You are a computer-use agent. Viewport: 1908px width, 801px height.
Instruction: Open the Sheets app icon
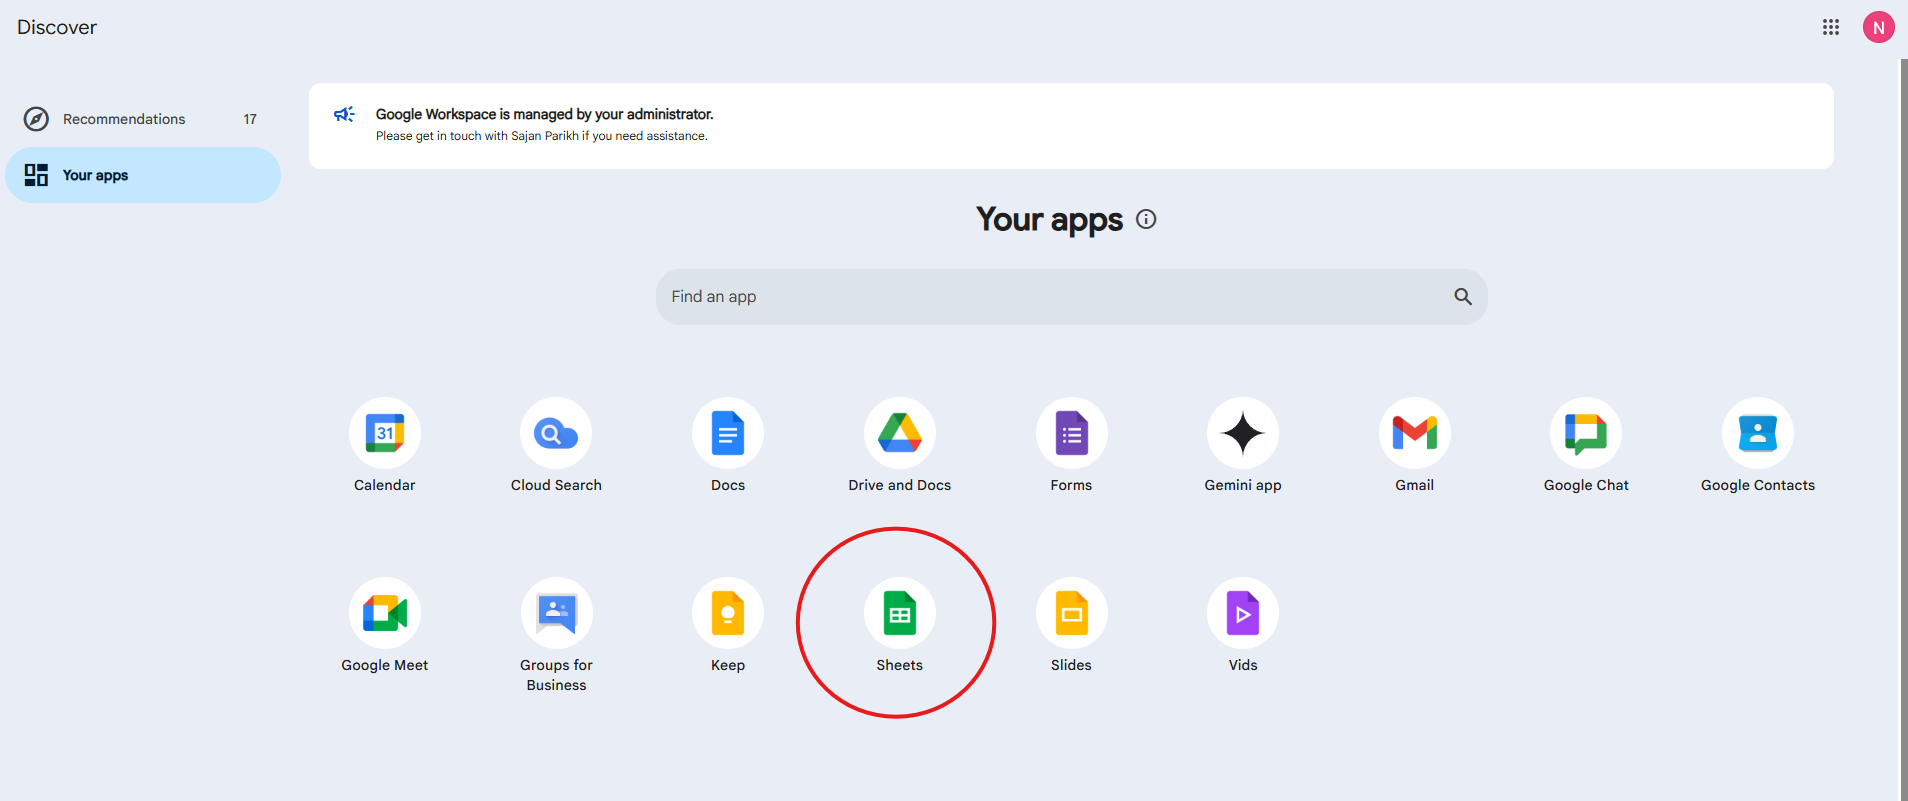tap(900, 613)
